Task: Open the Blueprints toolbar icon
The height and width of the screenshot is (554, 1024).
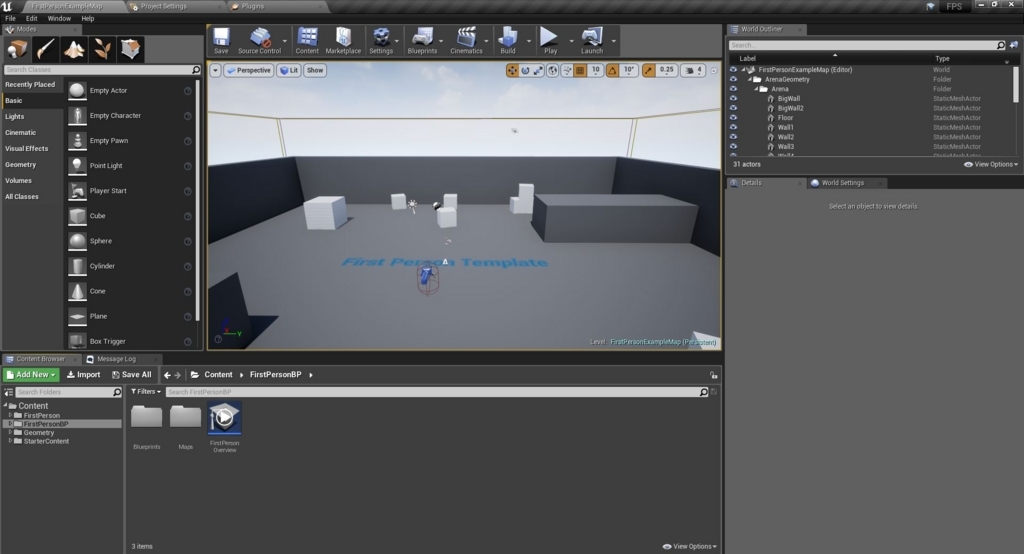Action: click(422, 41)
